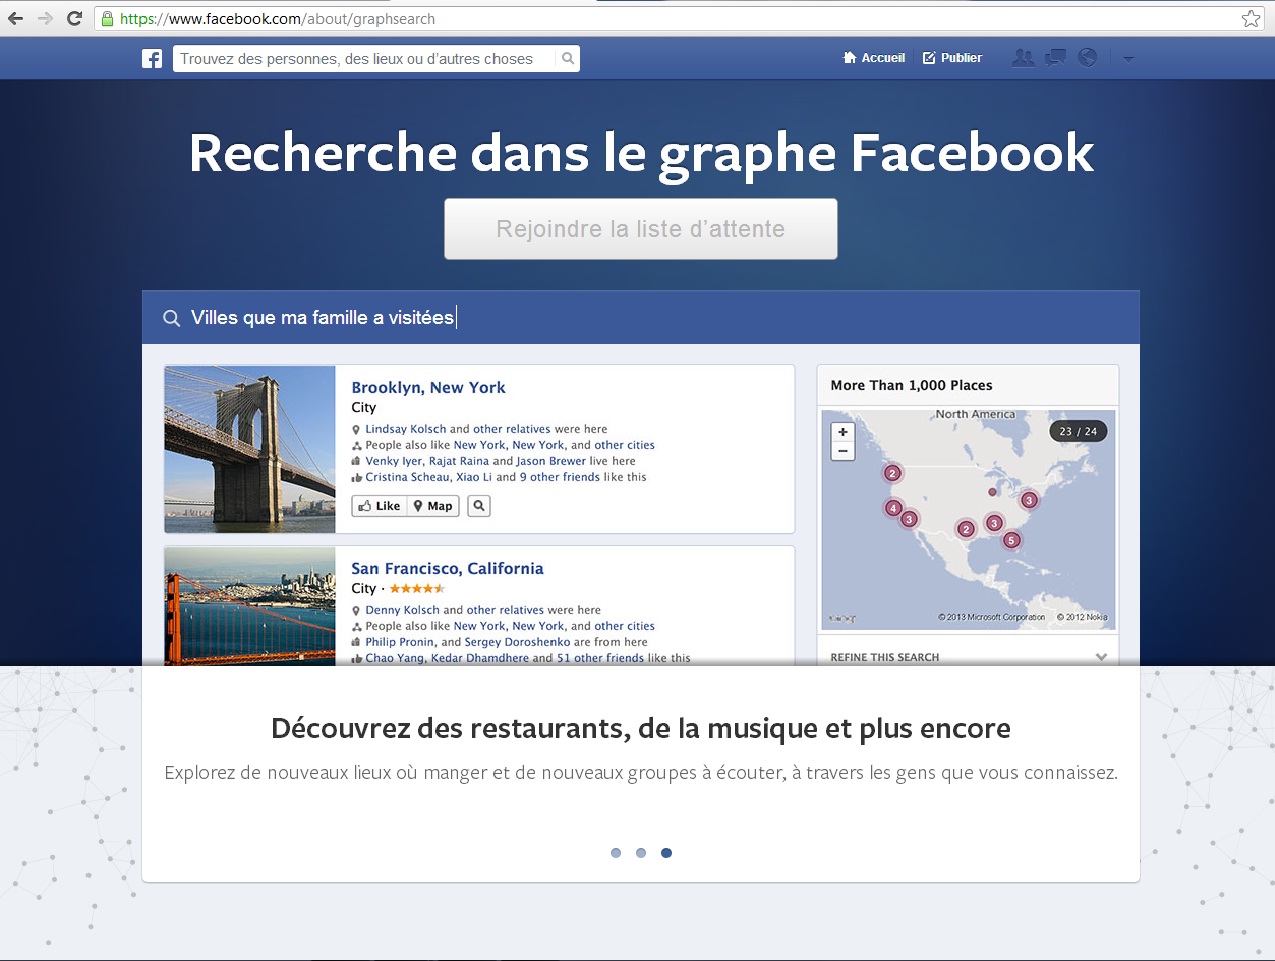The image size is (1275, 961).
Task: Open the messages icon in the top bar
Action: [1055, 58]
